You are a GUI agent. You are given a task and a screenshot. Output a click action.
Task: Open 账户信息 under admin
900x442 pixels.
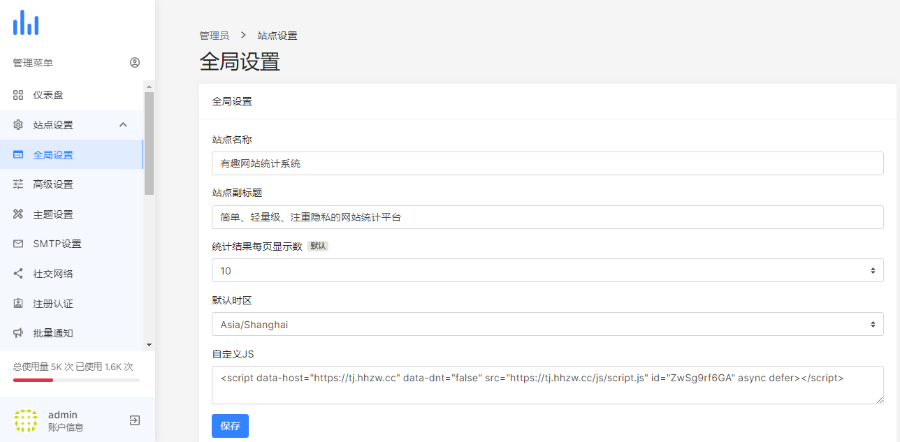point(65,428)
